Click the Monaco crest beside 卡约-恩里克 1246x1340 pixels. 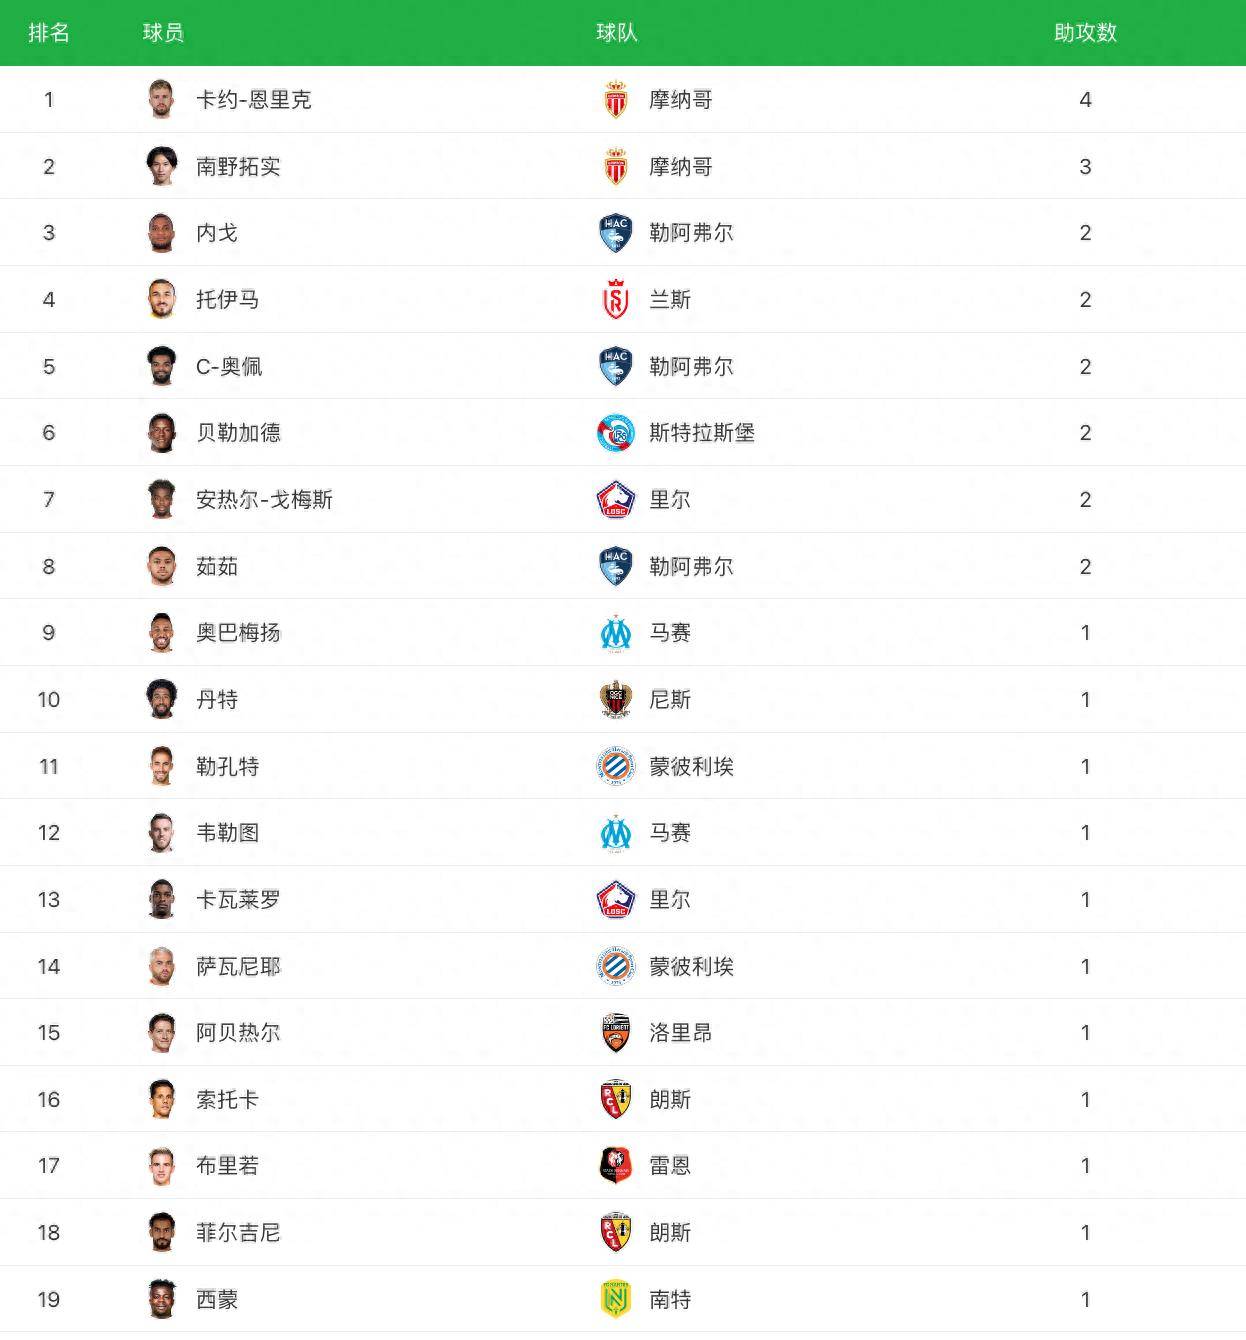pyautogui.click(x=616, y=99)
